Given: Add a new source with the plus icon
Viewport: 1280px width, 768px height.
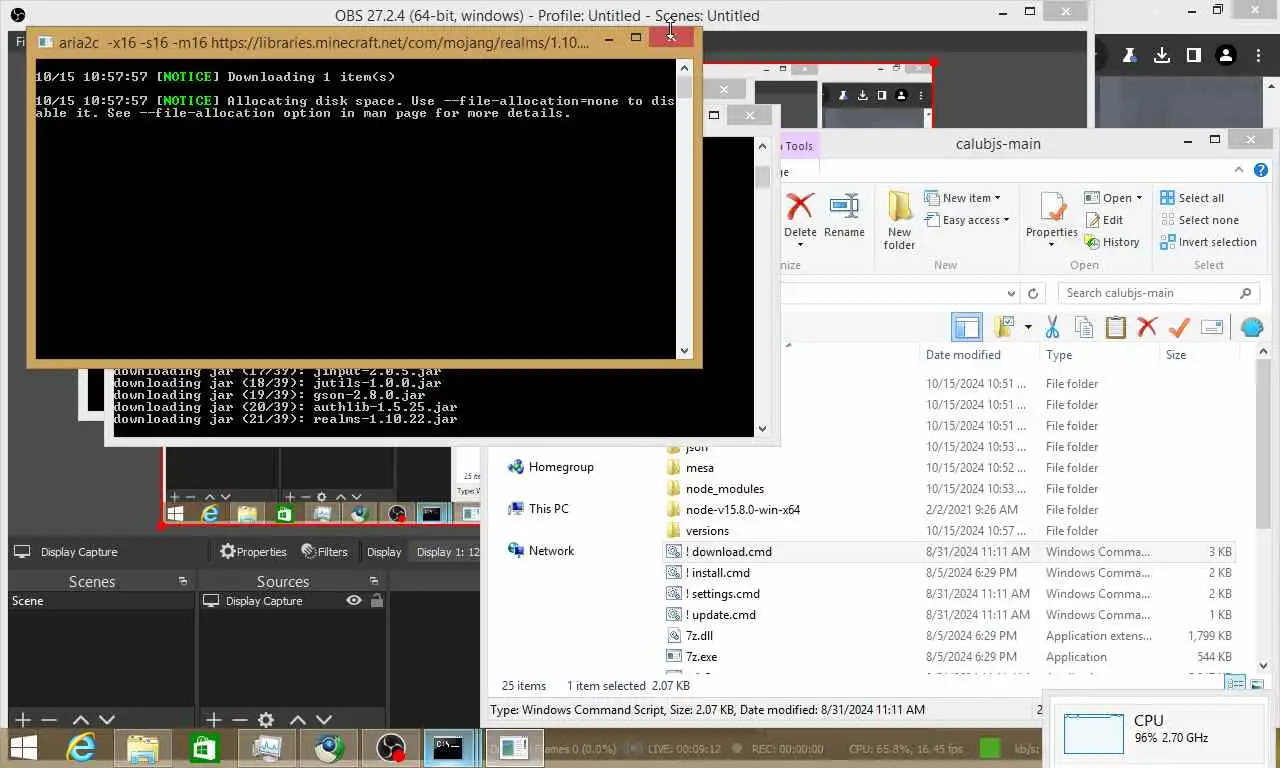Looking at the screenshot, I should 213,720.
